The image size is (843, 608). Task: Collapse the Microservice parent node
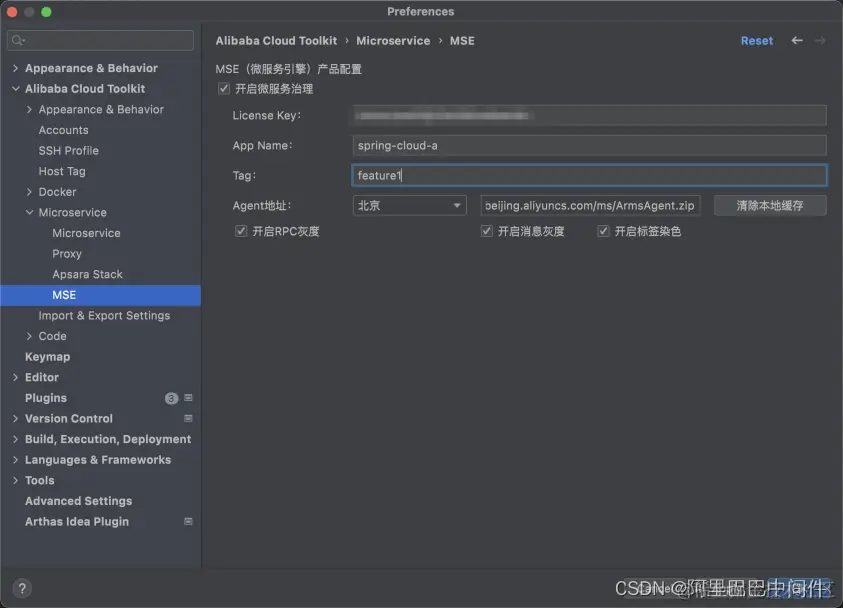30,212
